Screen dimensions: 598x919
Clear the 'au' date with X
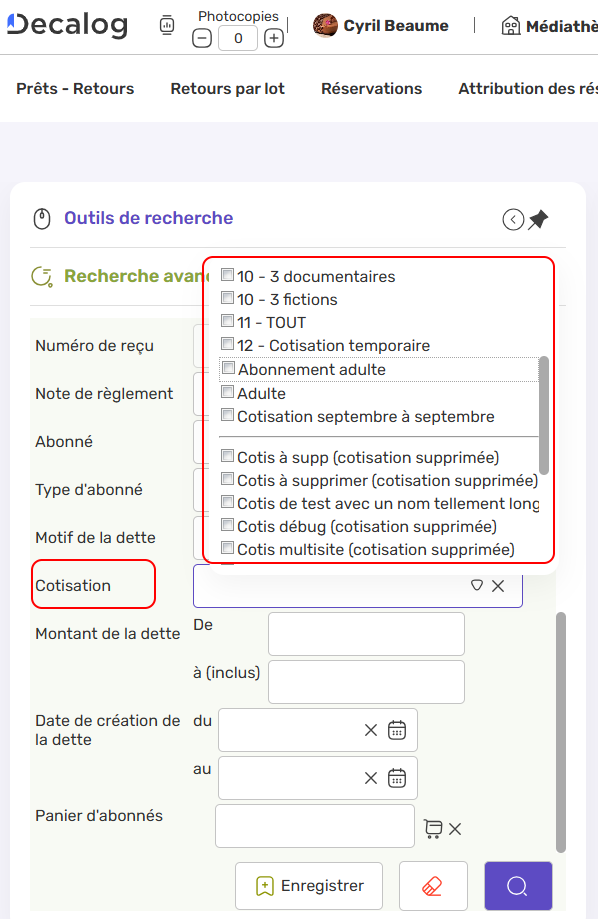(x=371, y=778)
